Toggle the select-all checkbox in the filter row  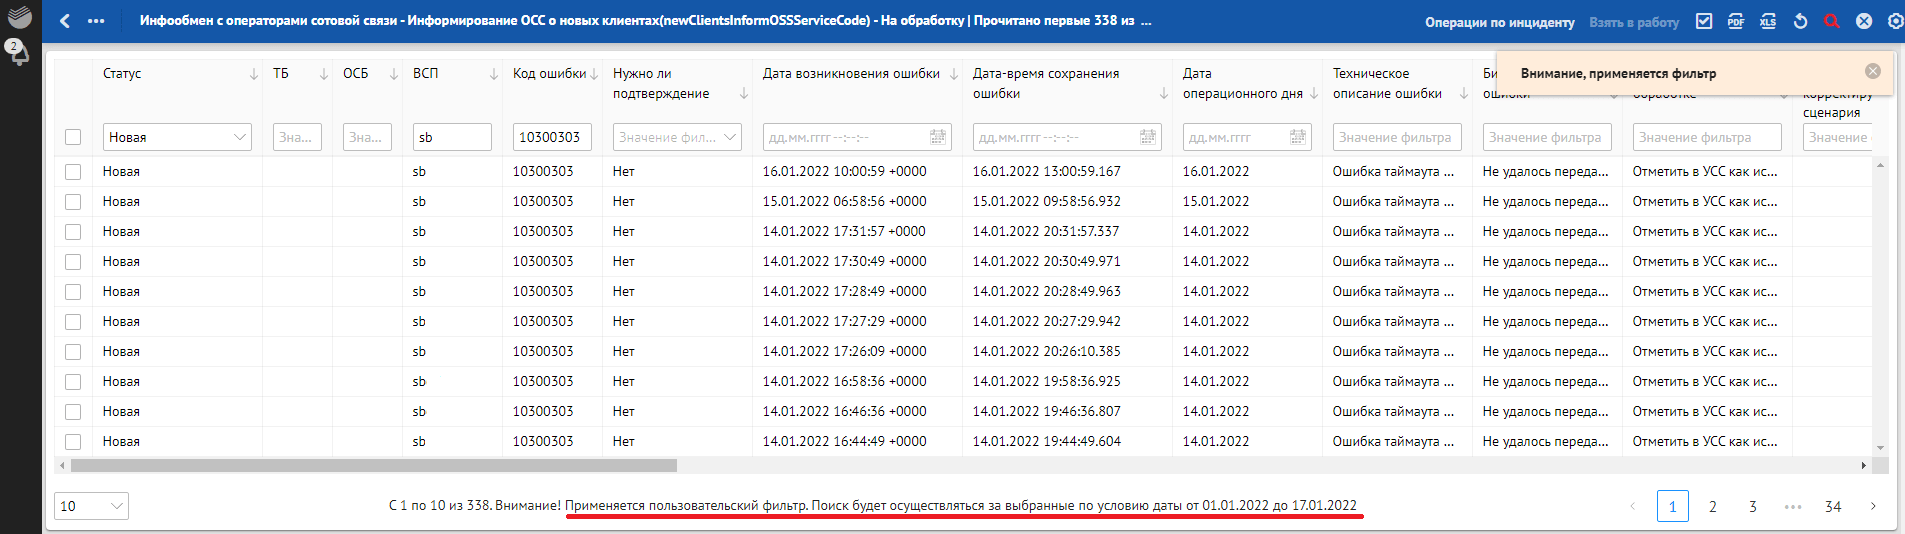[x=73, y=137]
